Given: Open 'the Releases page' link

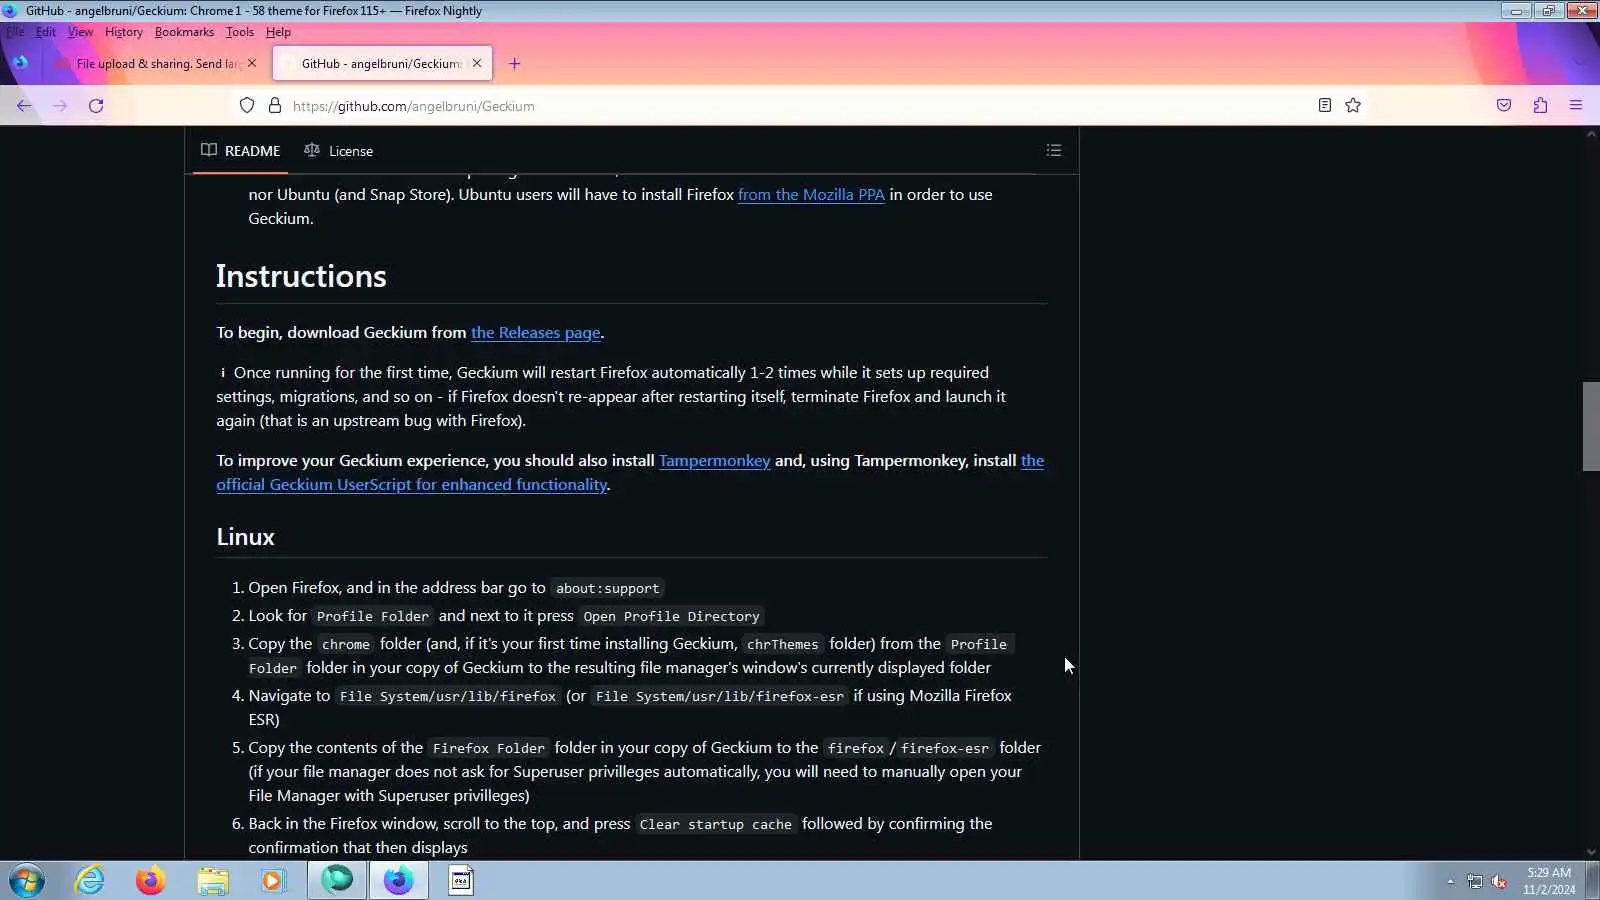Looking at the screenshot, I should pos(536,333).
